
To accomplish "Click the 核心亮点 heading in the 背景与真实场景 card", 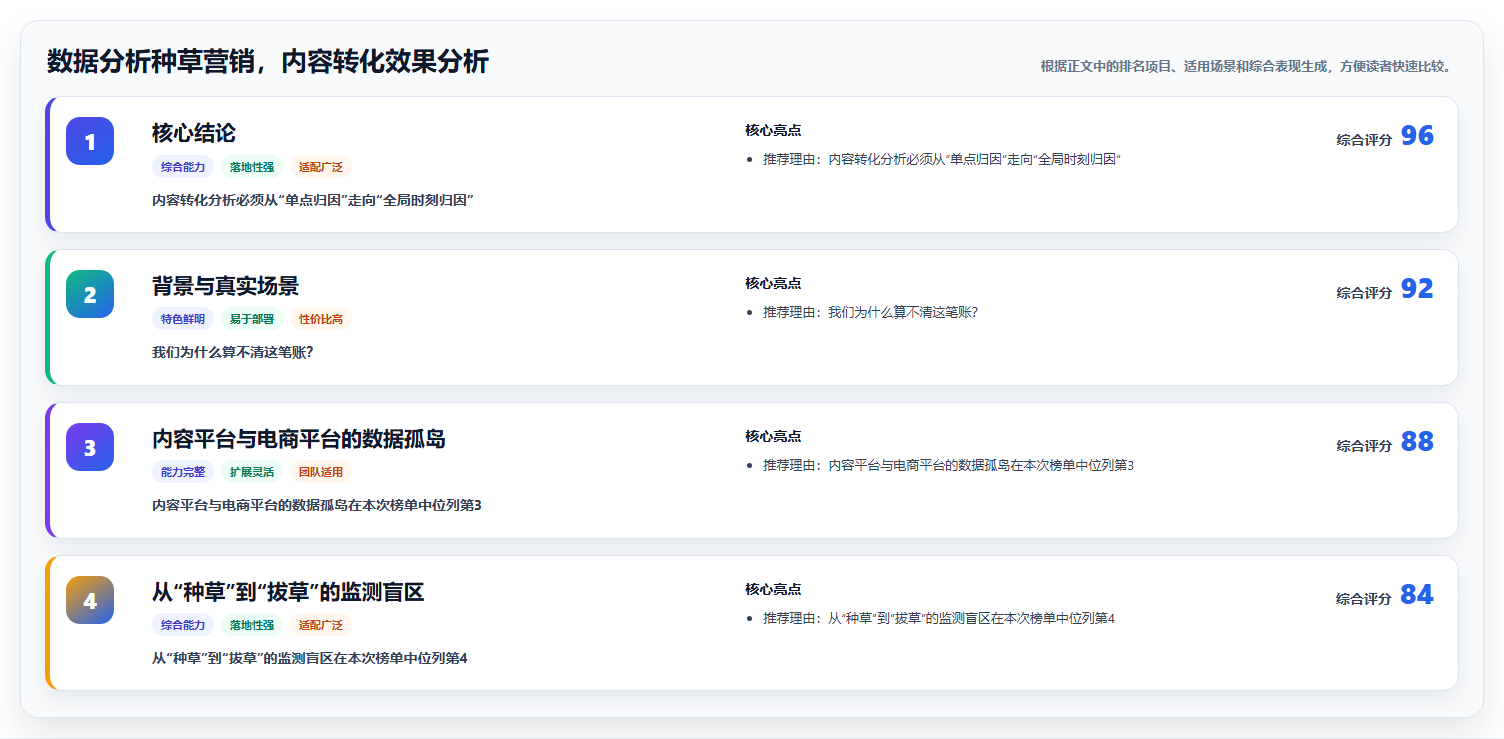I will (x=773, y=284).
